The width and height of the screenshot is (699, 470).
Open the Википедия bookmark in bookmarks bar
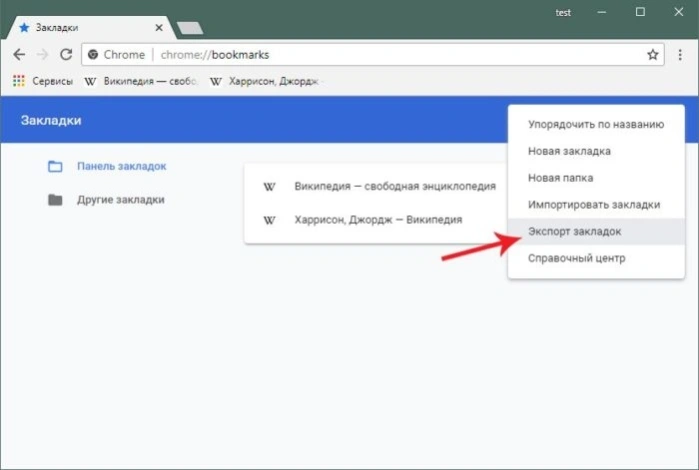click(x=140, y=81)
